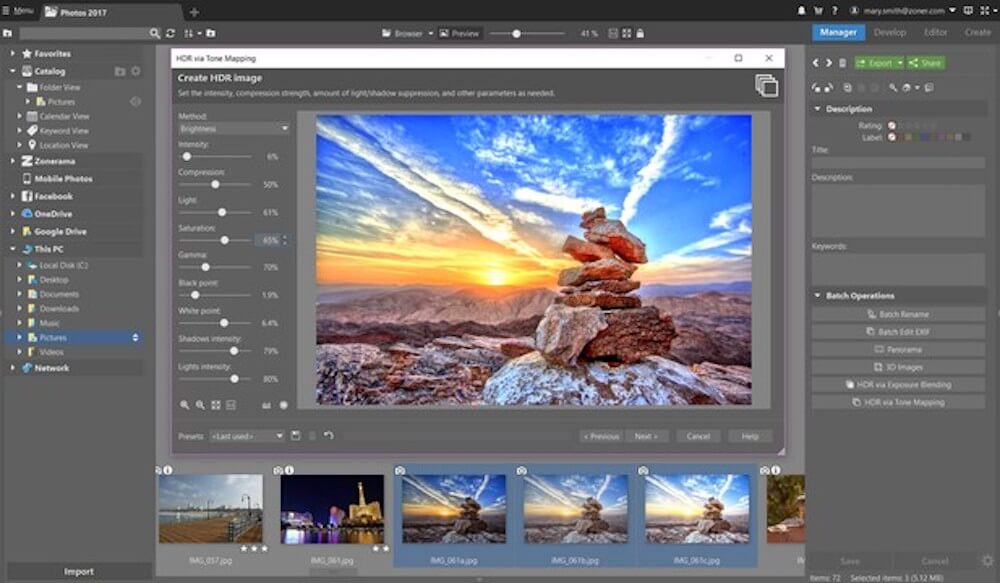Image resolution: width=1000 pixels, height=583 pixels.
Task: Collapse the Description section
Action: point(818,109)
